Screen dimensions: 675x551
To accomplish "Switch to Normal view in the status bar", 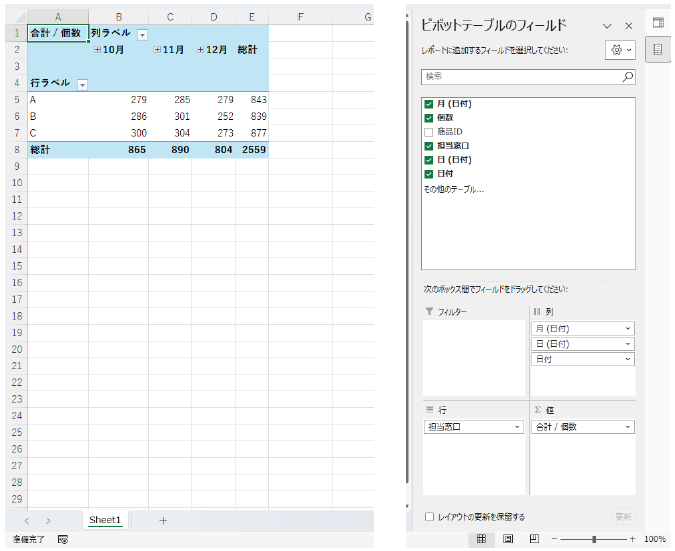I will point(481,539).
